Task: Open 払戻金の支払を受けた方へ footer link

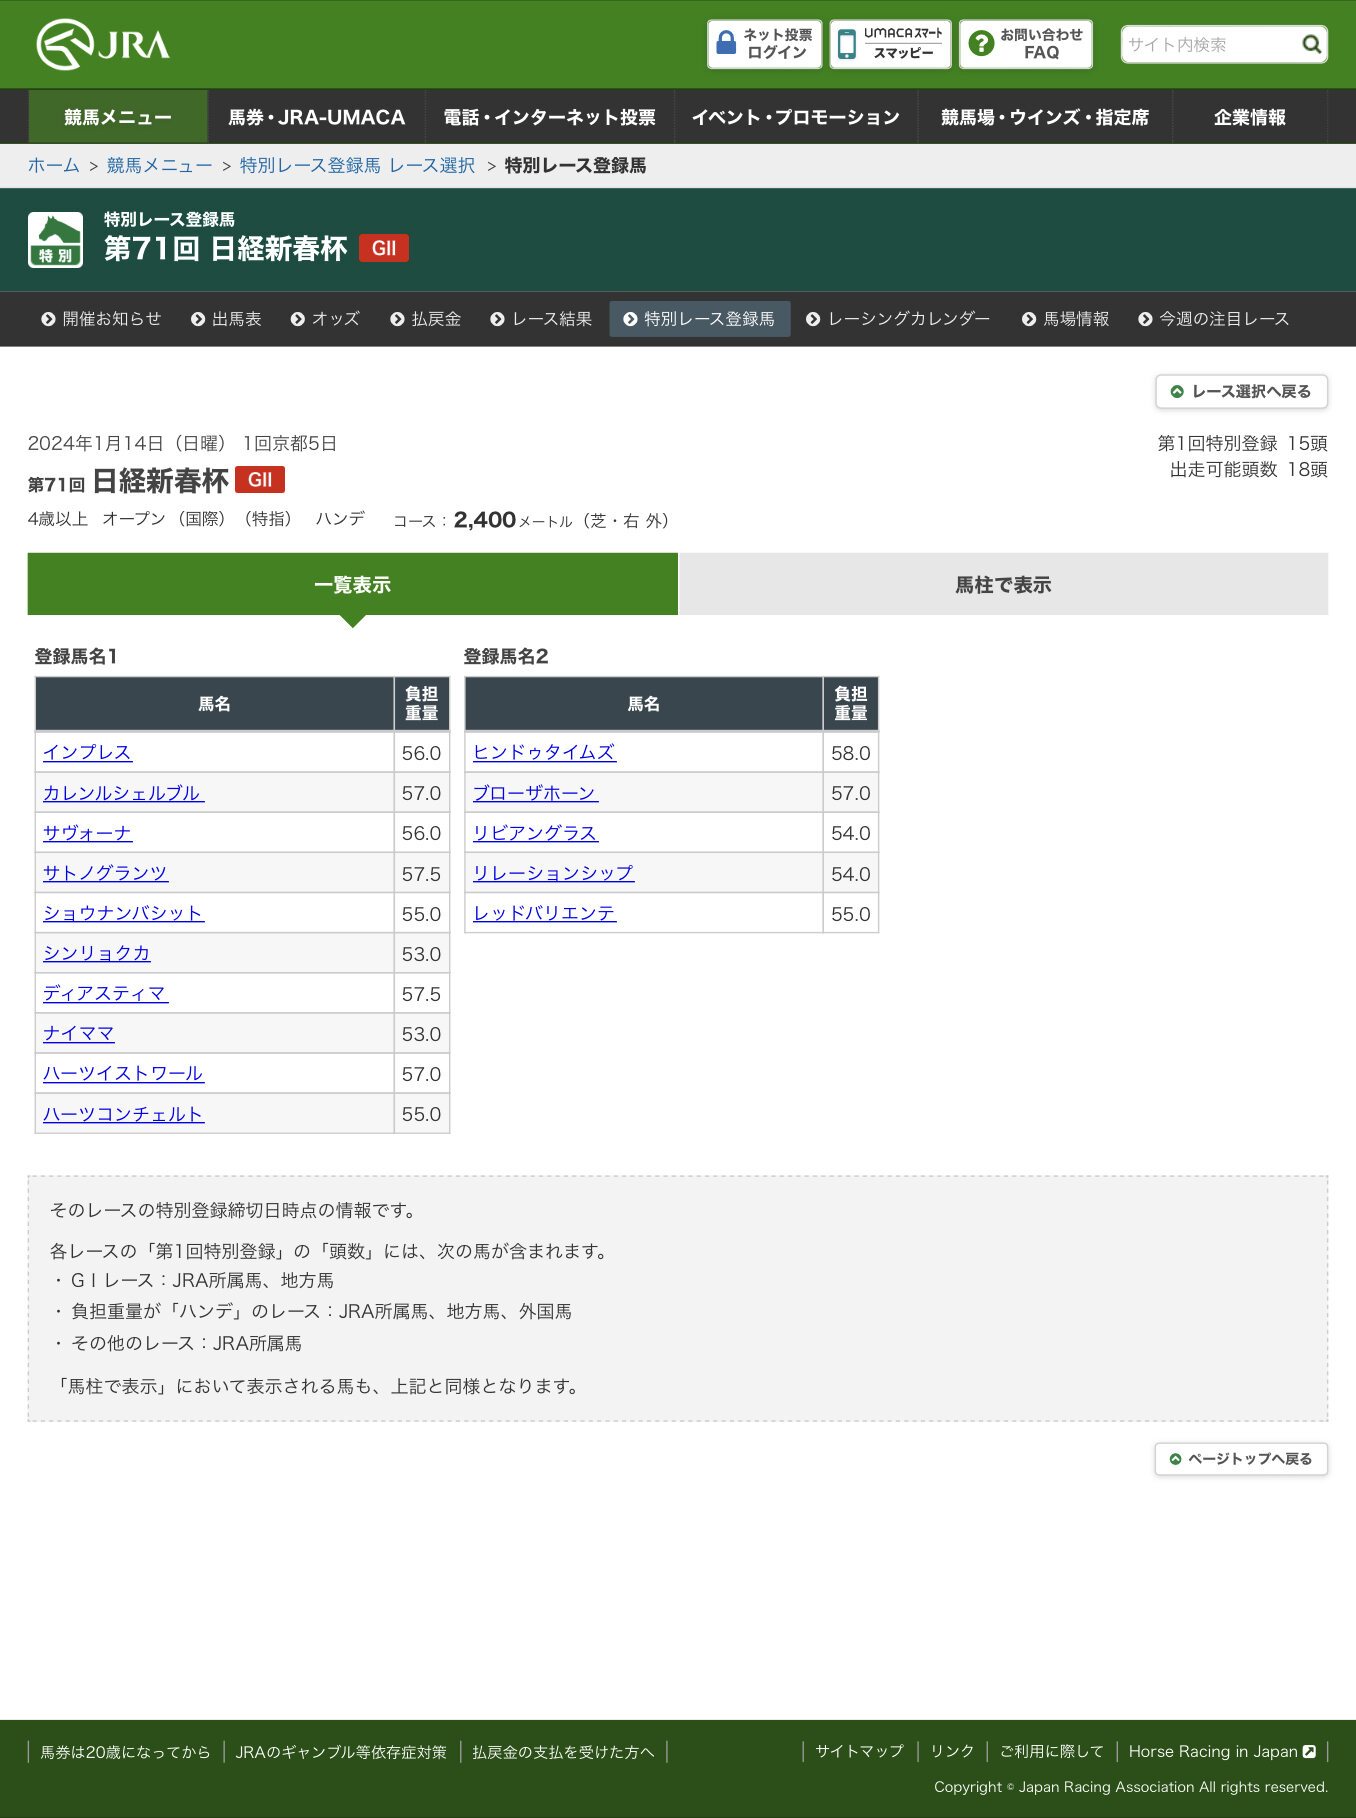Action: pos(563,1752)
